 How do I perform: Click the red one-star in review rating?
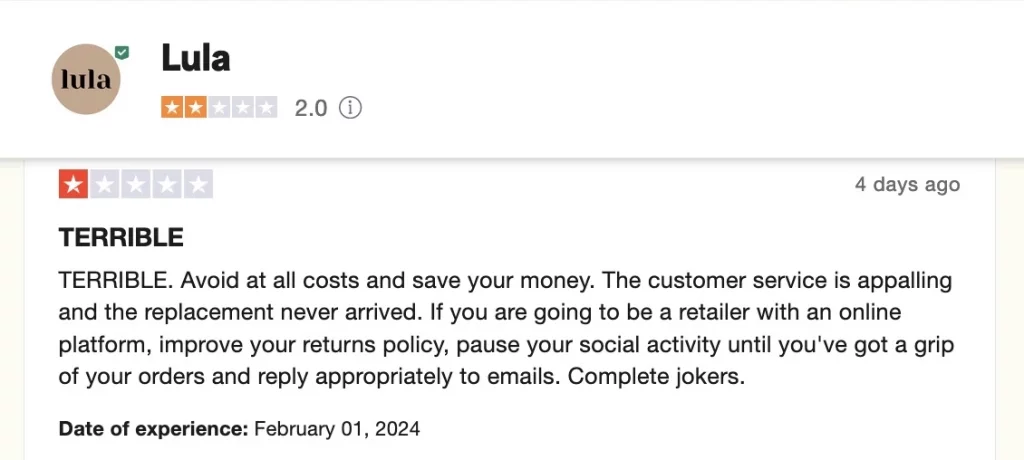point(73,184)
